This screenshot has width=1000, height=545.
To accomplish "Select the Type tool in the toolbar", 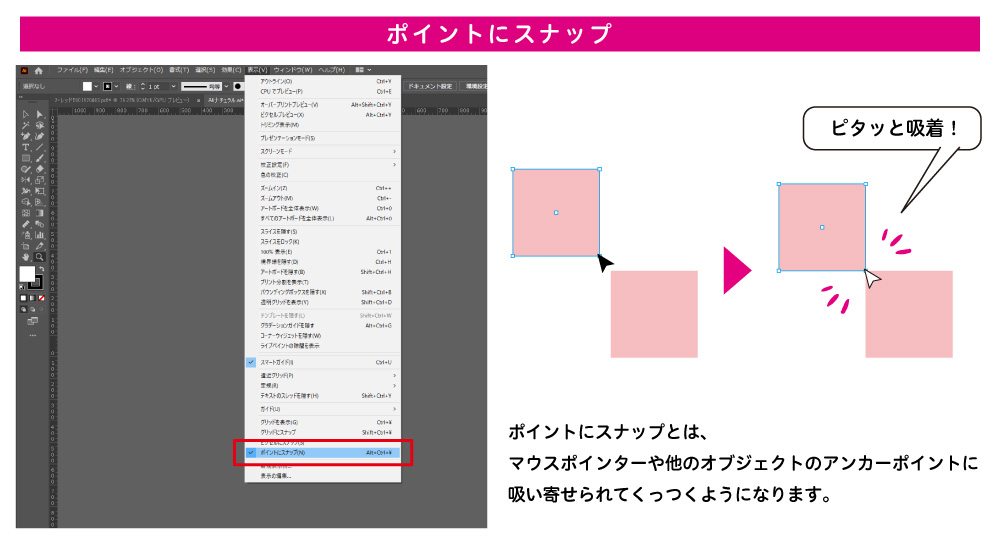I will pos(26,147).
